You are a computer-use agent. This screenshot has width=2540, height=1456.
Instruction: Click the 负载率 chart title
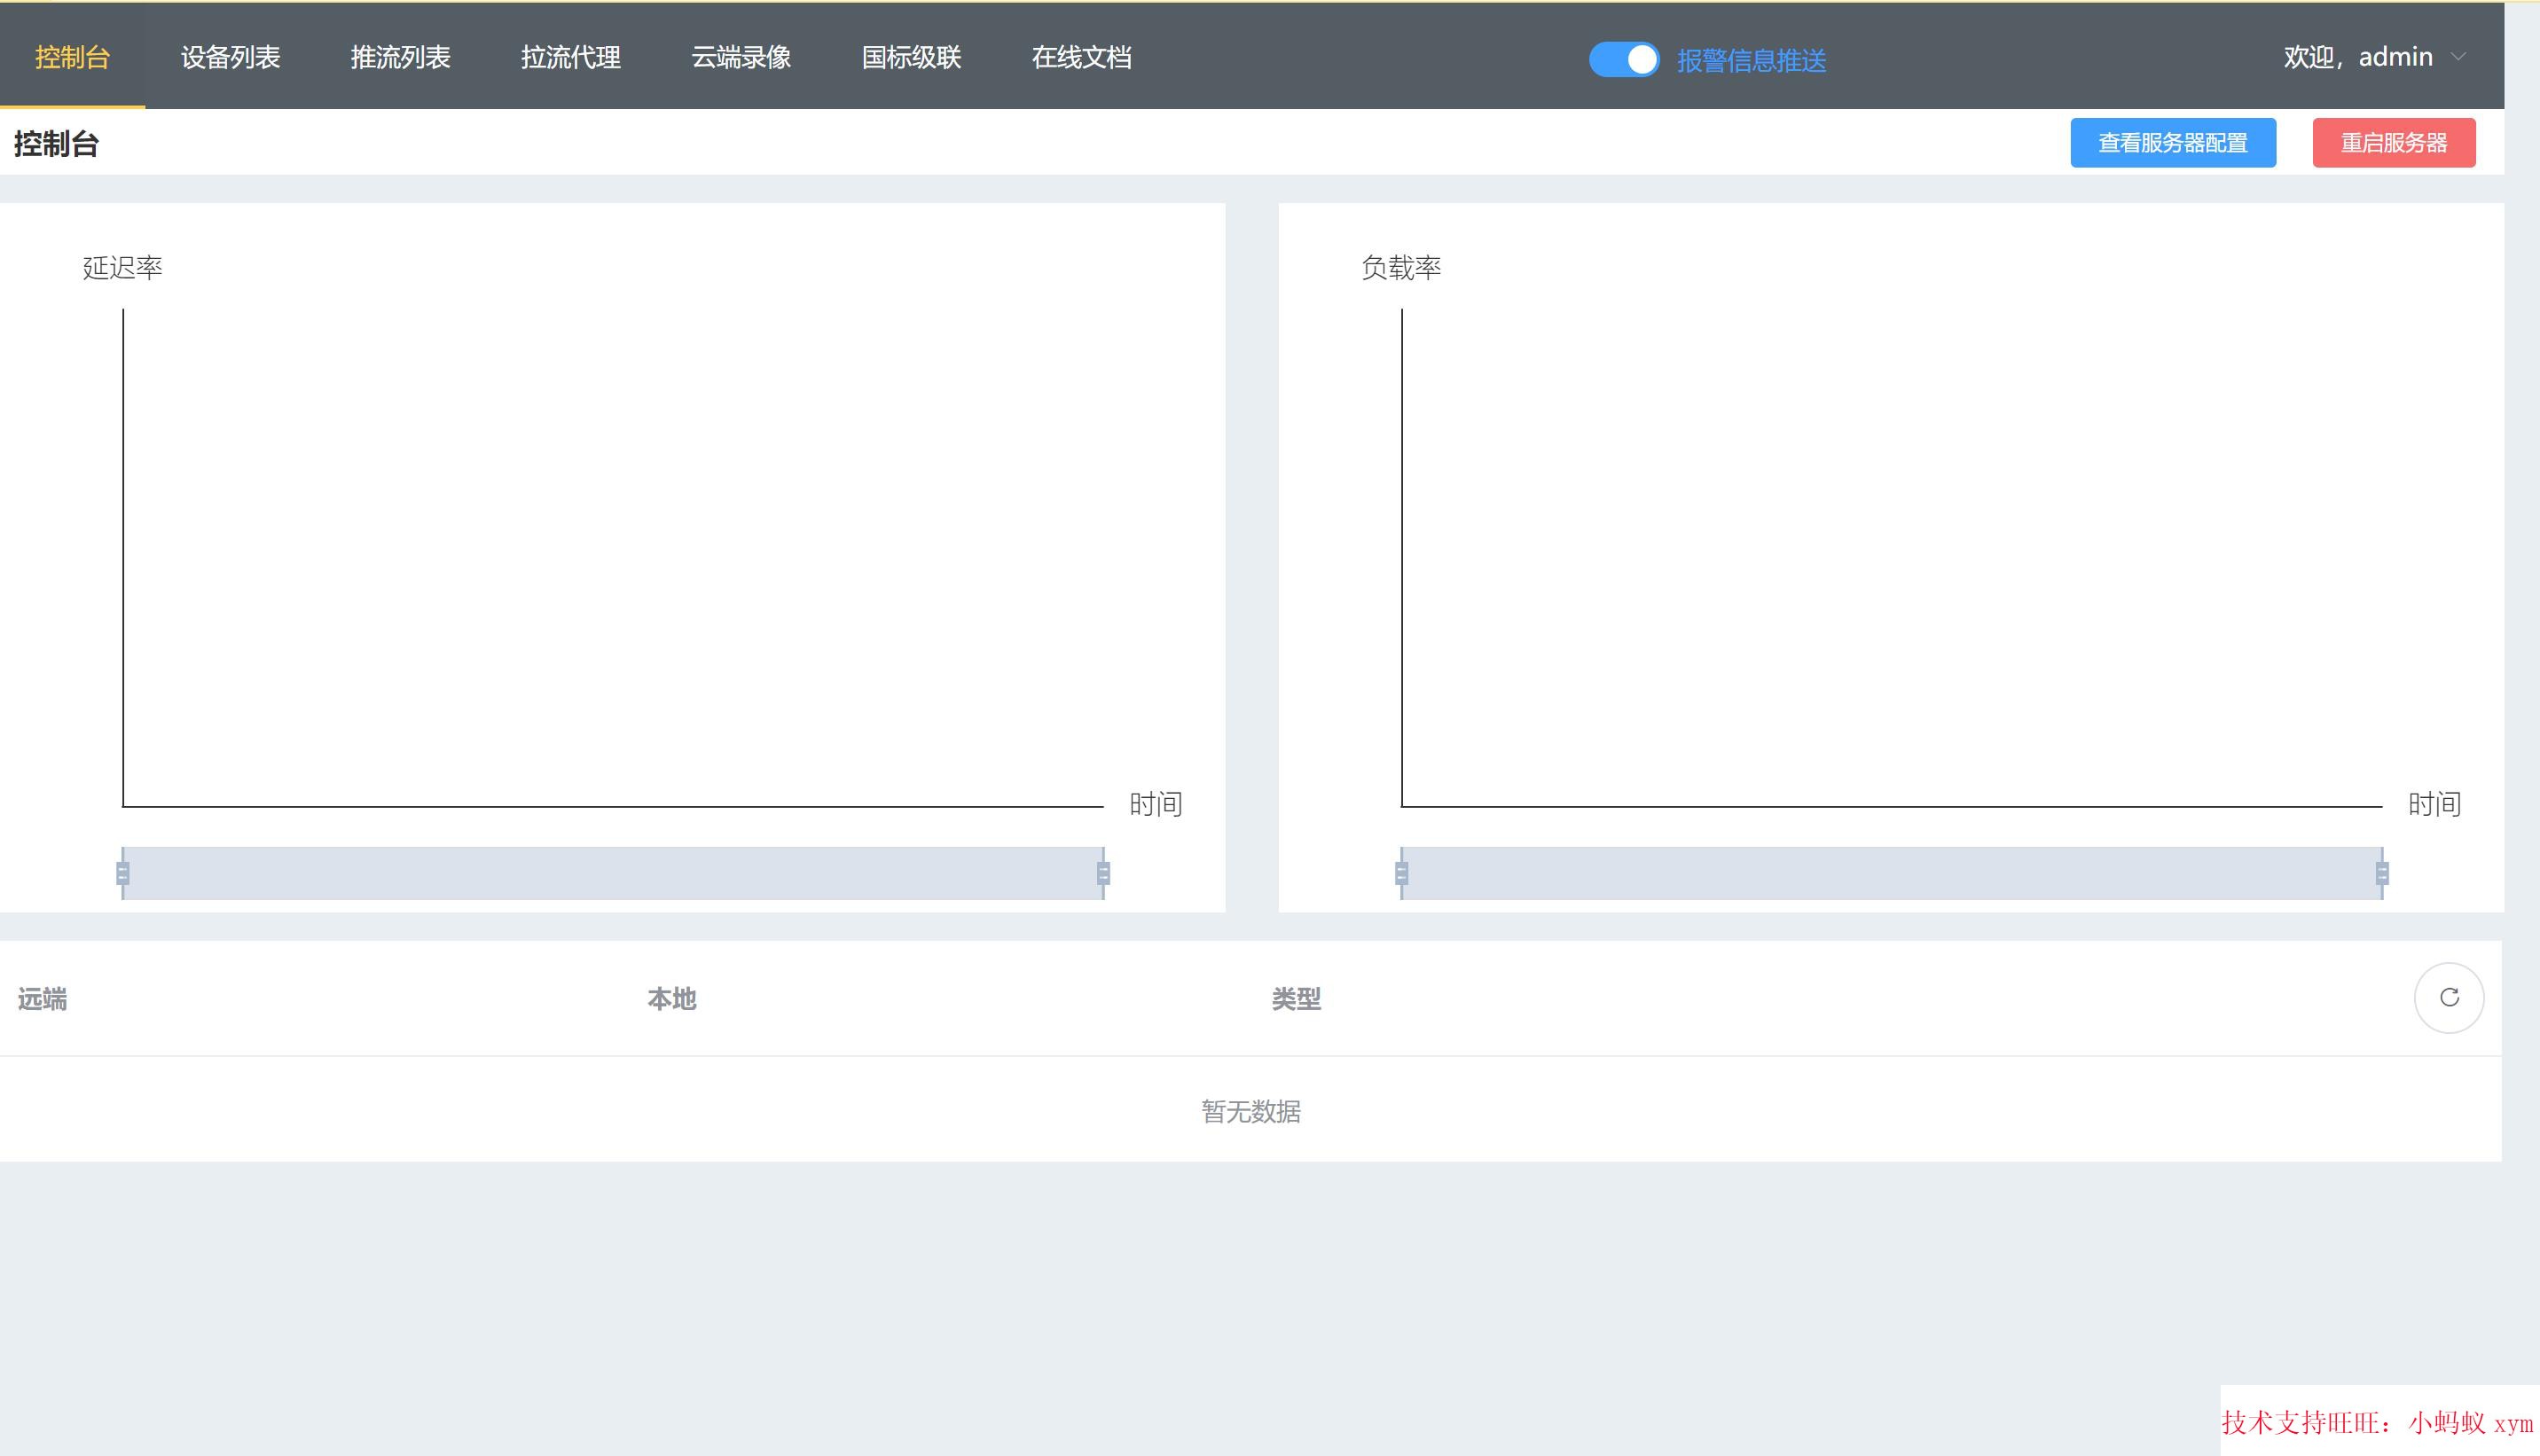[1401, 267]
